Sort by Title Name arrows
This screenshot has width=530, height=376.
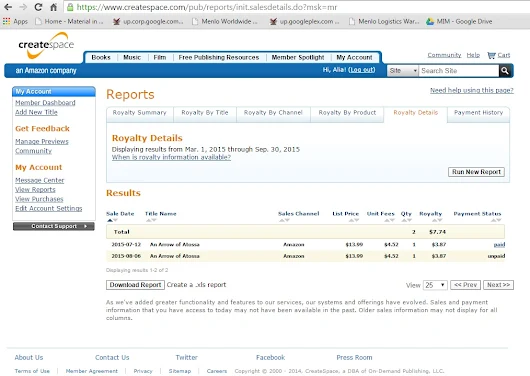[151, 220]
